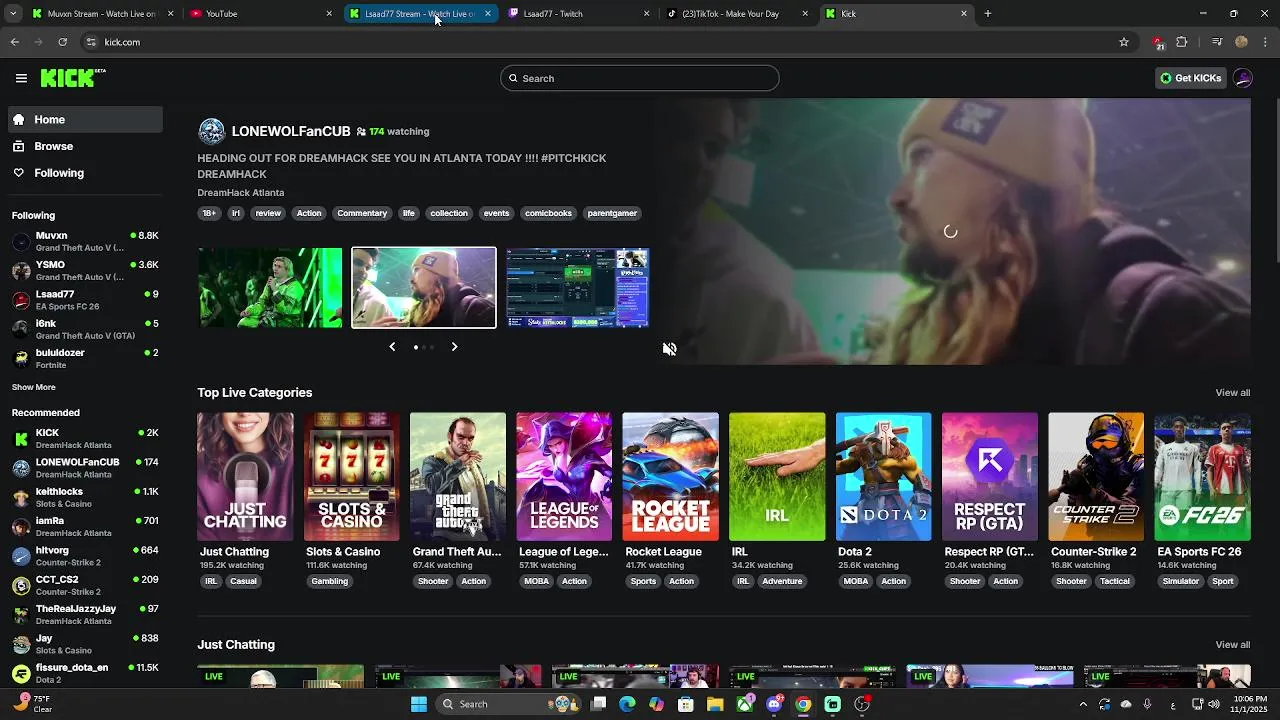
Task: Click the KICK logo in the header
Action: click(73, 78)
